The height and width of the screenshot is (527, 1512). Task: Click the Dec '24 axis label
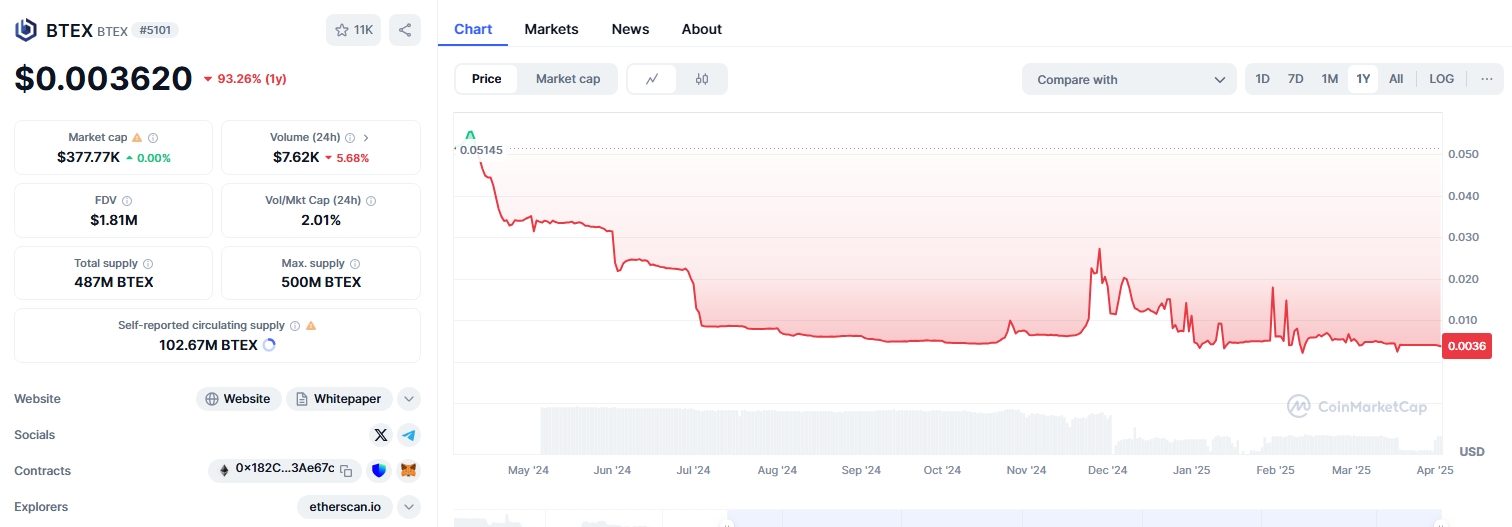coord(1107,470)
